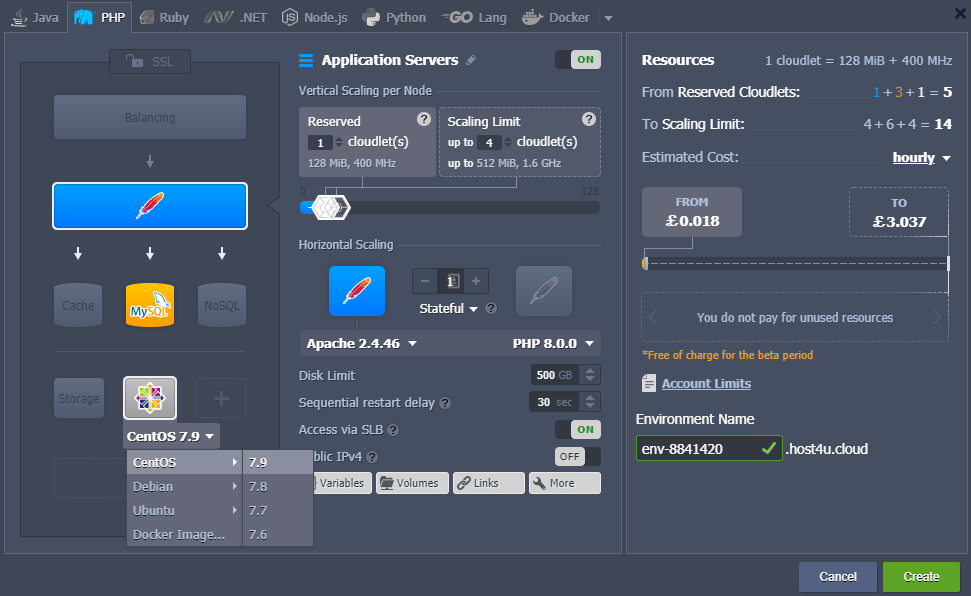Switch to the GO Lang tab
This screenshot has width=971, height=596.
point(474,17)
